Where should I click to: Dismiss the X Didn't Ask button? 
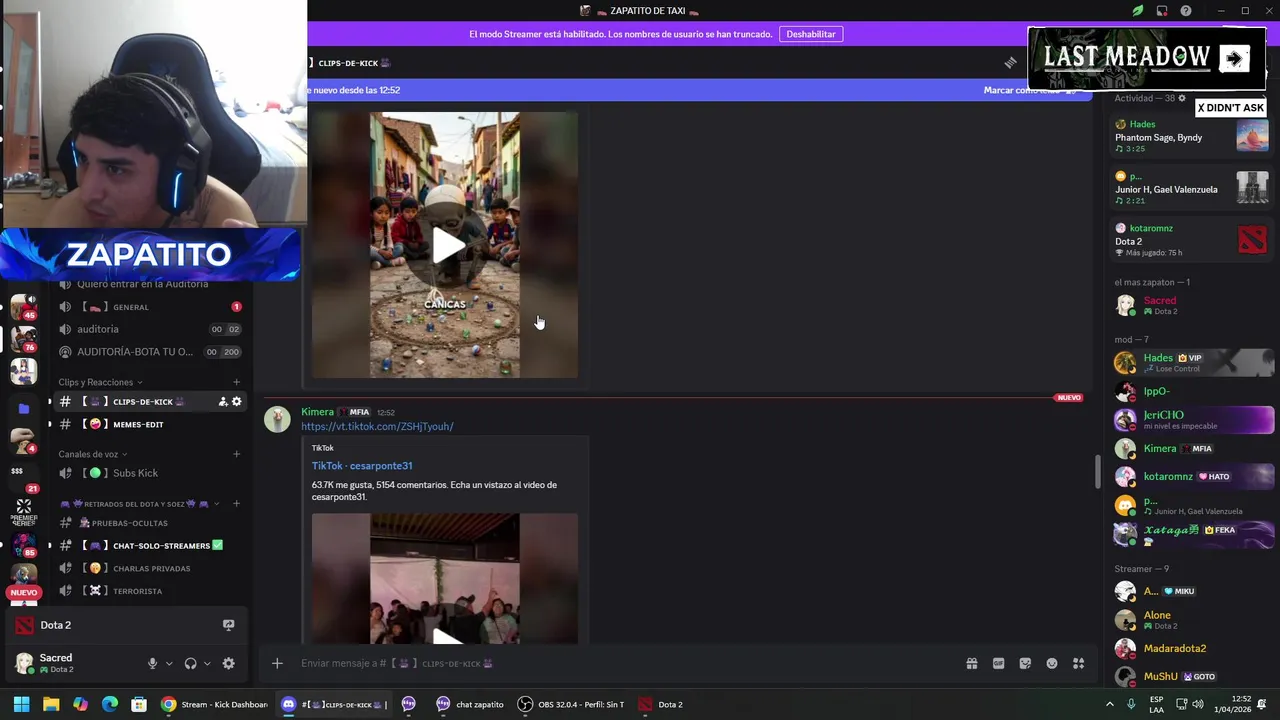pos(1231,108)
